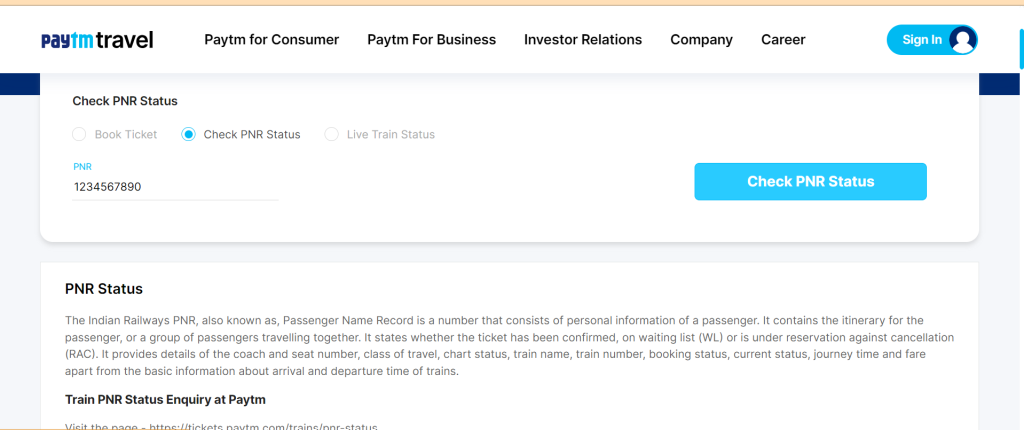Click the Train PNR Status Enquiry at Paytm heading
This screenshot has height=430, width=1024.
pyautogui.click(x=165, y=399)
